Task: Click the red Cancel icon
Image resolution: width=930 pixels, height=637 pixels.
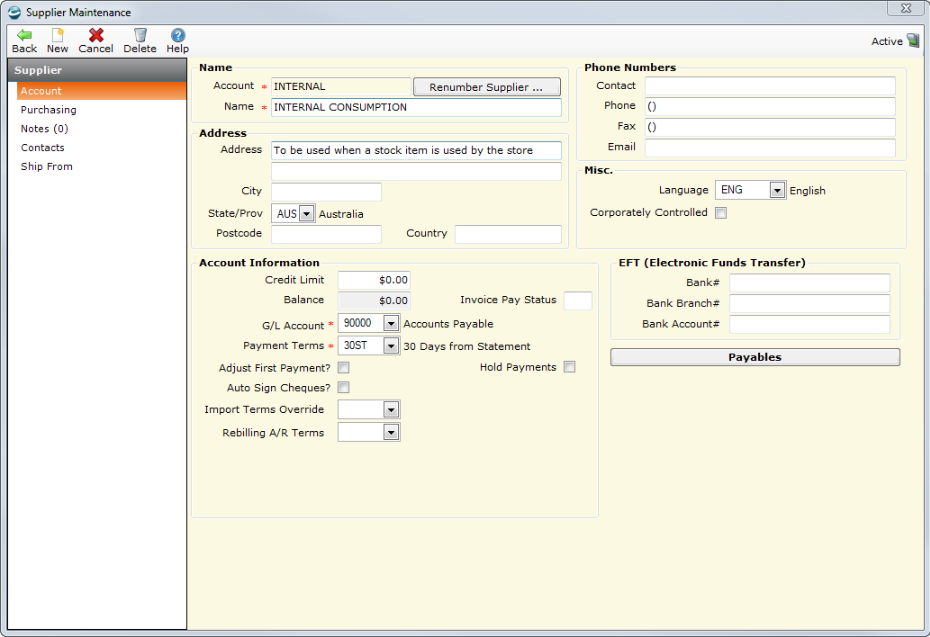Action: pyautogui.click(x=96, y=35)
